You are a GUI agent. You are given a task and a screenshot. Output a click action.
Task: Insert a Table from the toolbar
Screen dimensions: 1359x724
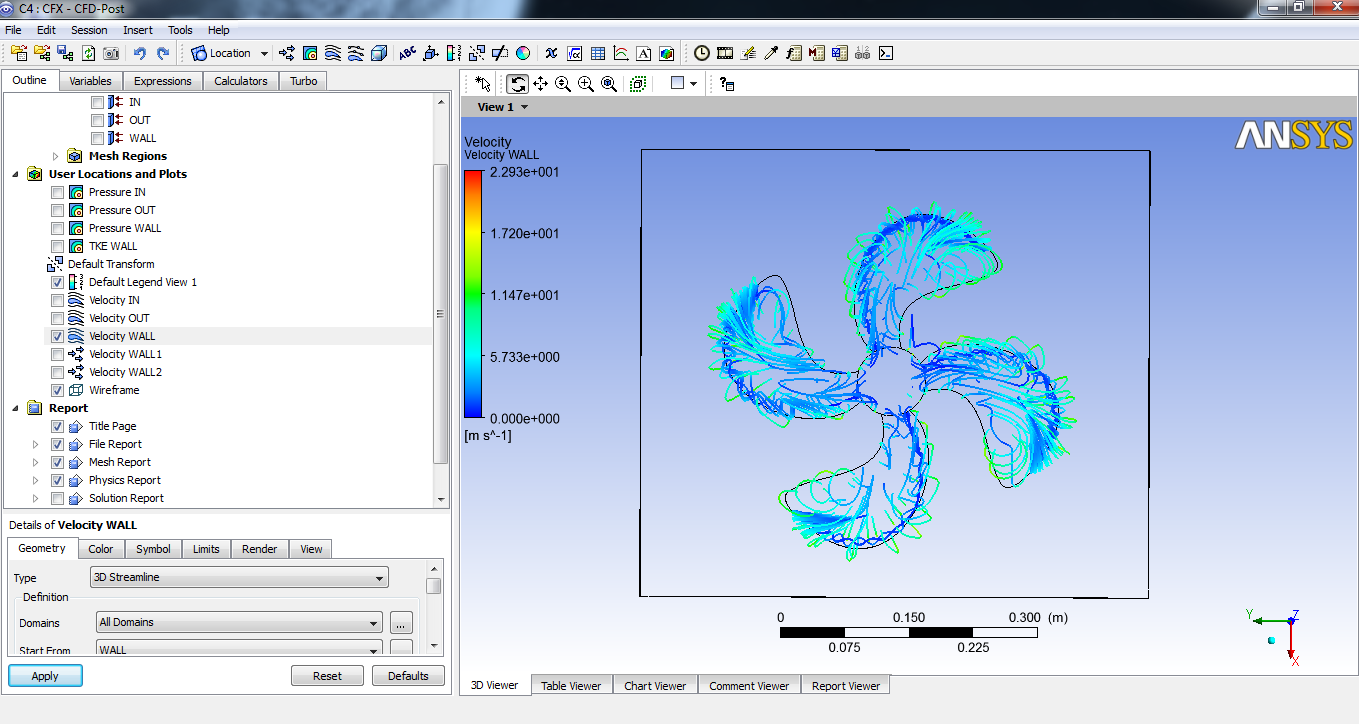pos(597,53)
